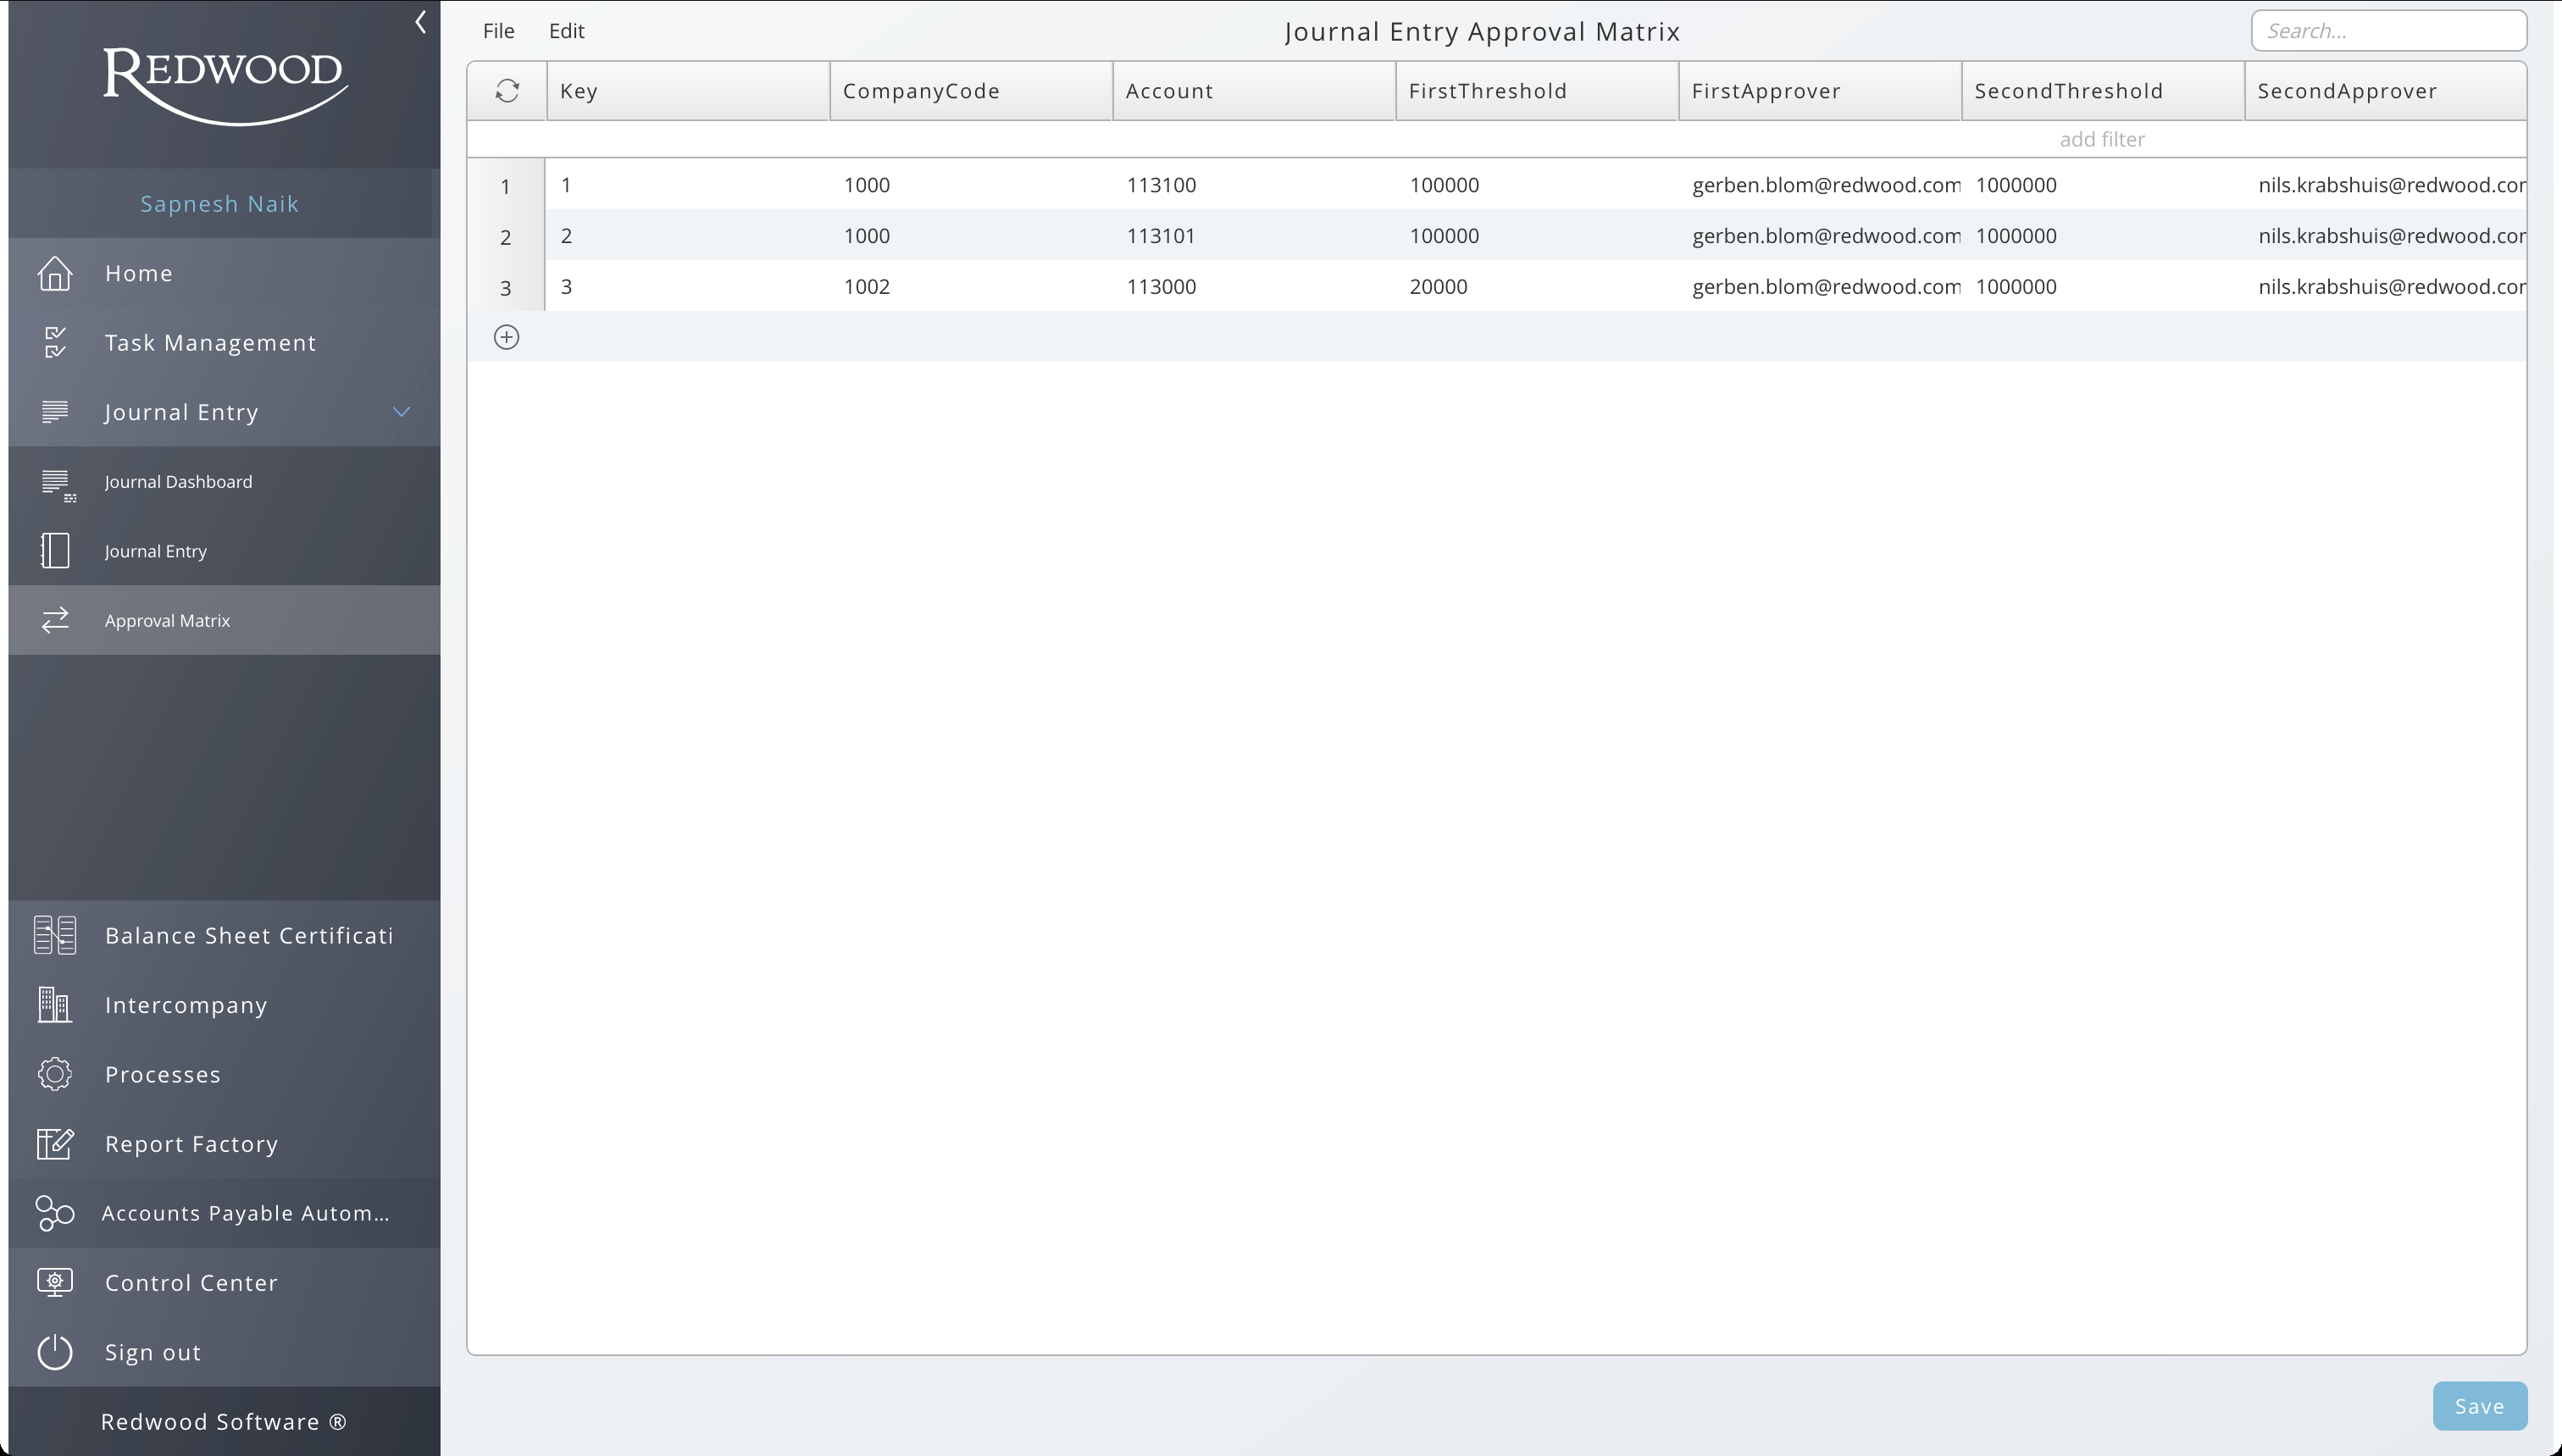Sort by the Key column header
2562x1456 pixels.
[688, 91]
